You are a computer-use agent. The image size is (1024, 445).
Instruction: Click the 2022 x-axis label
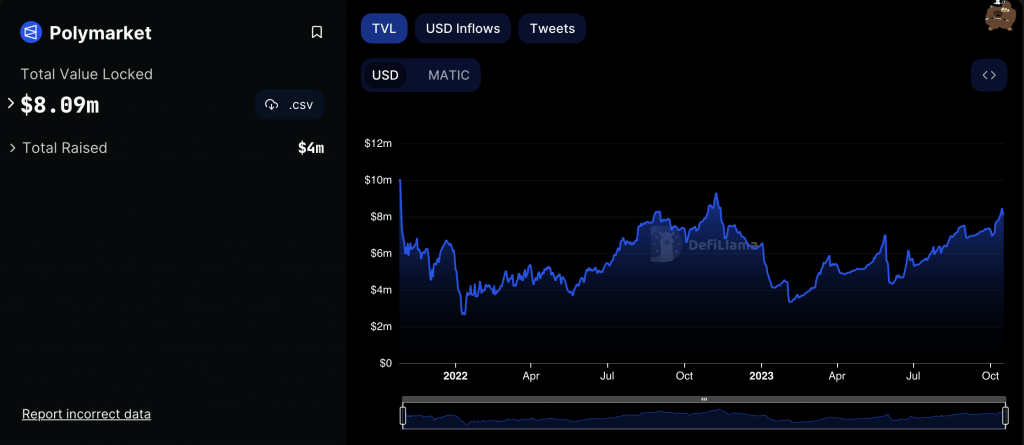coord(455,376)
